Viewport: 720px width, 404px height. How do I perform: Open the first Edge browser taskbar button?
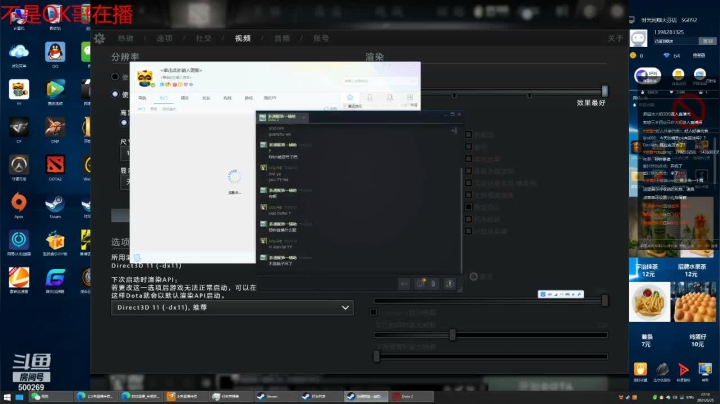coord(96,397)
